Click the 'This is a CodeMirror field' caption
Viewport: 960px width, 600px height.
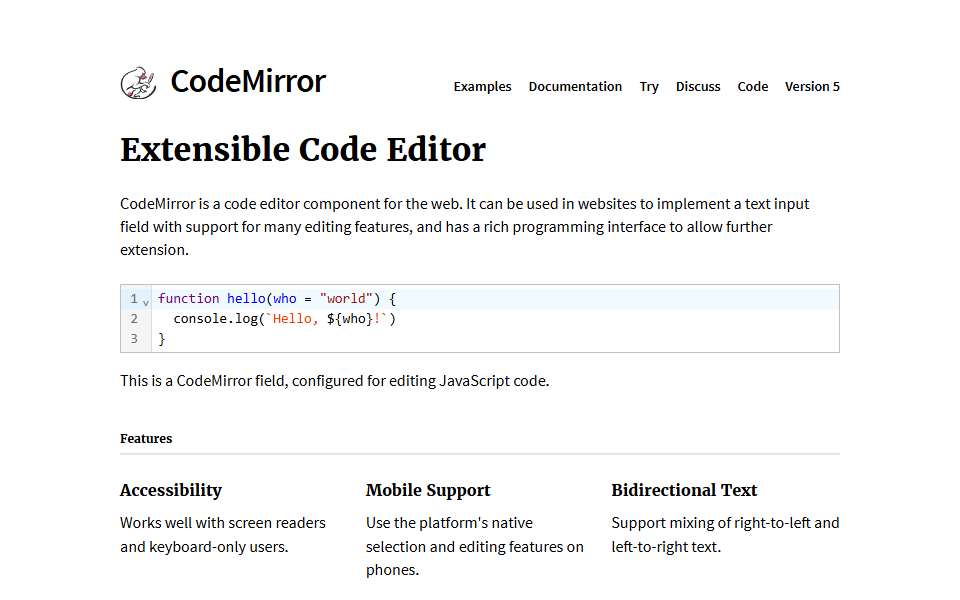coord(335,381)
